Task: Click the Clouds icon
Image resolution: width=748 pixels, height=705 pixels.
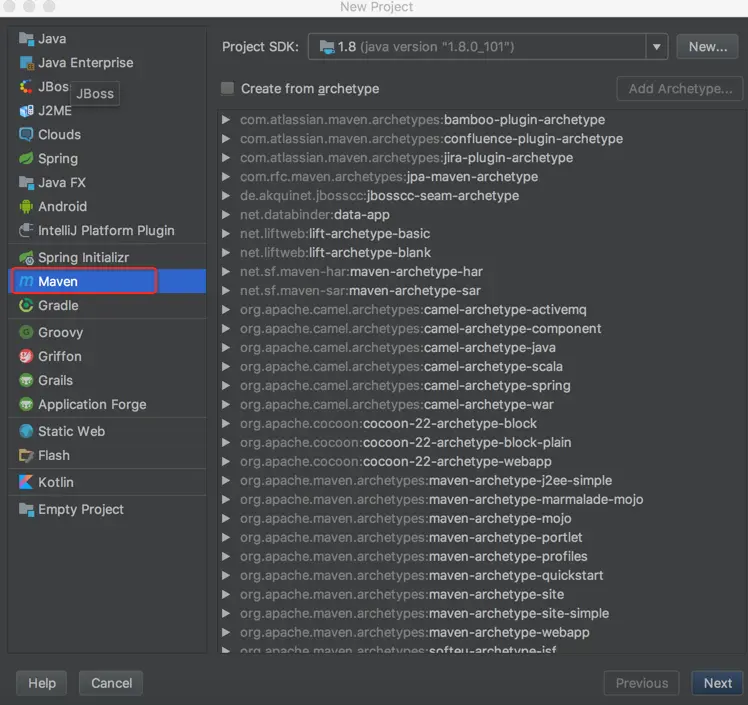Action: pos(26,135)
